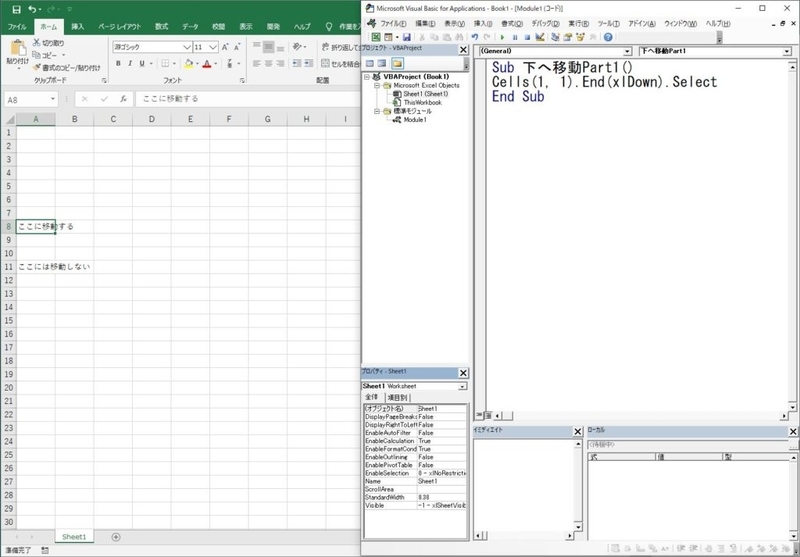This screenshot has height=557, width=800.
Task: Open the font size dropdown showing 11
Action: click(213, 47)
